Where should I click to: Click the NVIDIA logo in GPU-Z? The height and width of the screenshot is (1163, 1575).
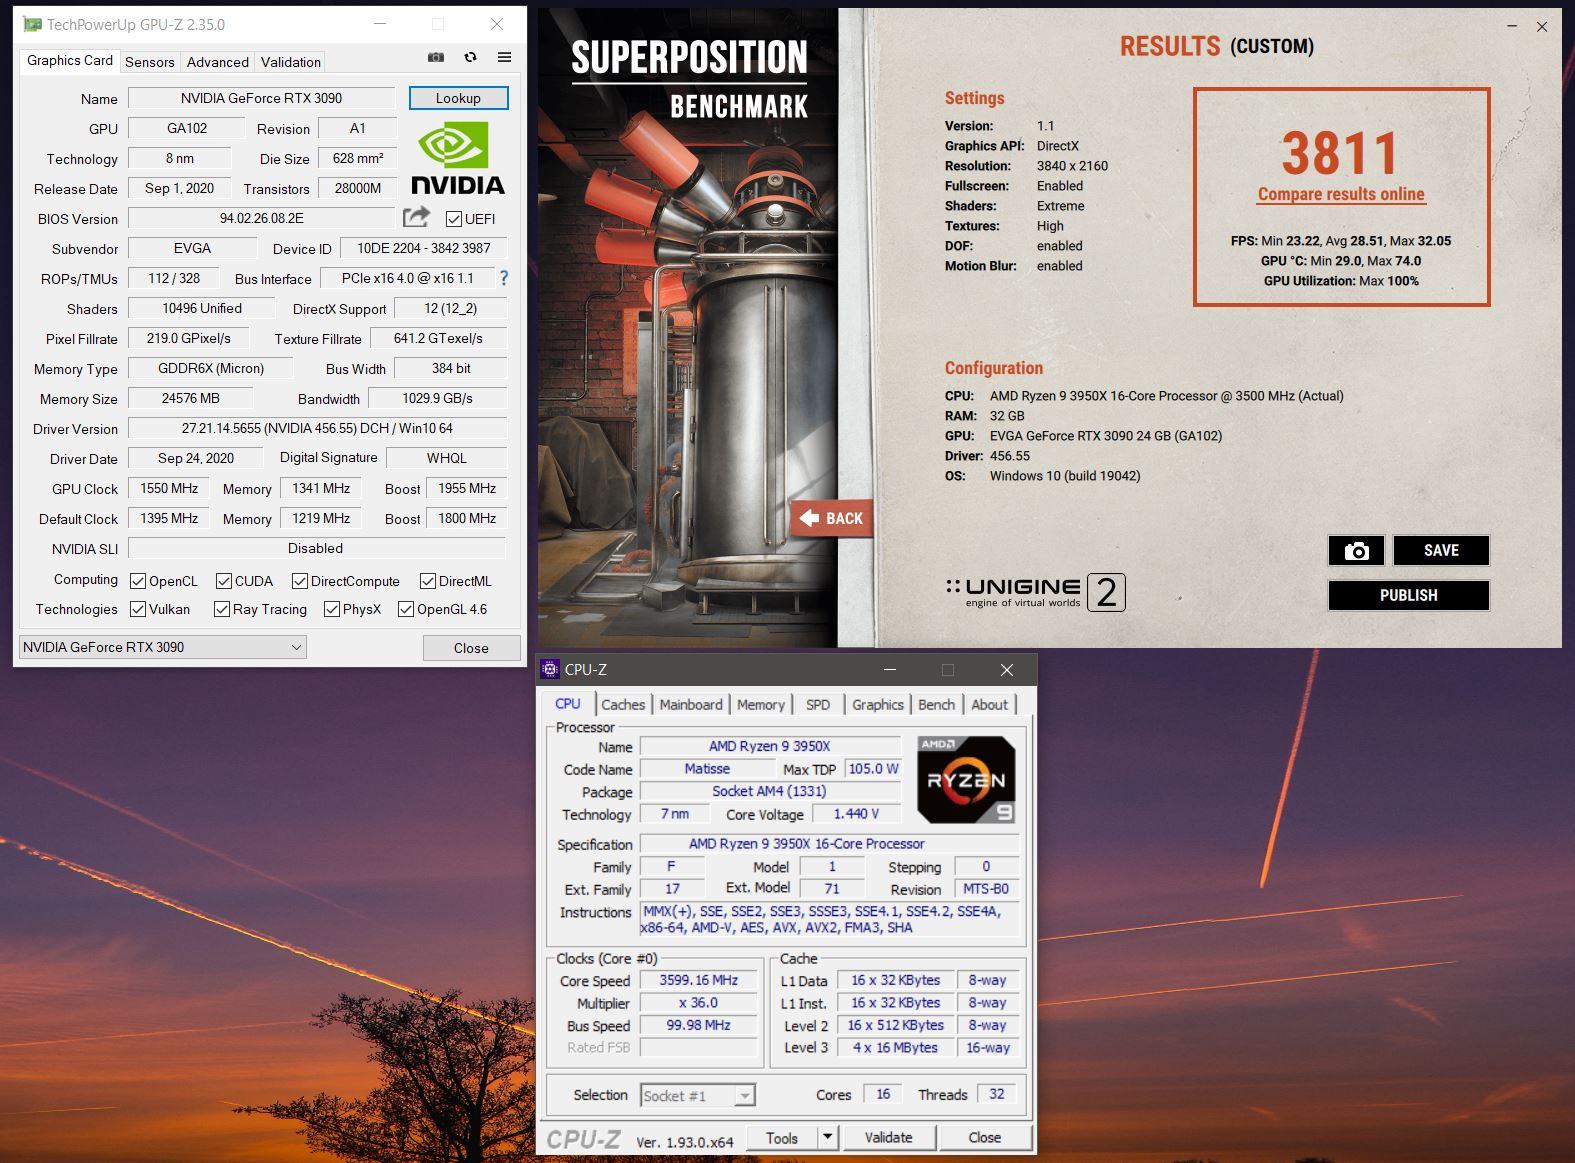point(458,159)
